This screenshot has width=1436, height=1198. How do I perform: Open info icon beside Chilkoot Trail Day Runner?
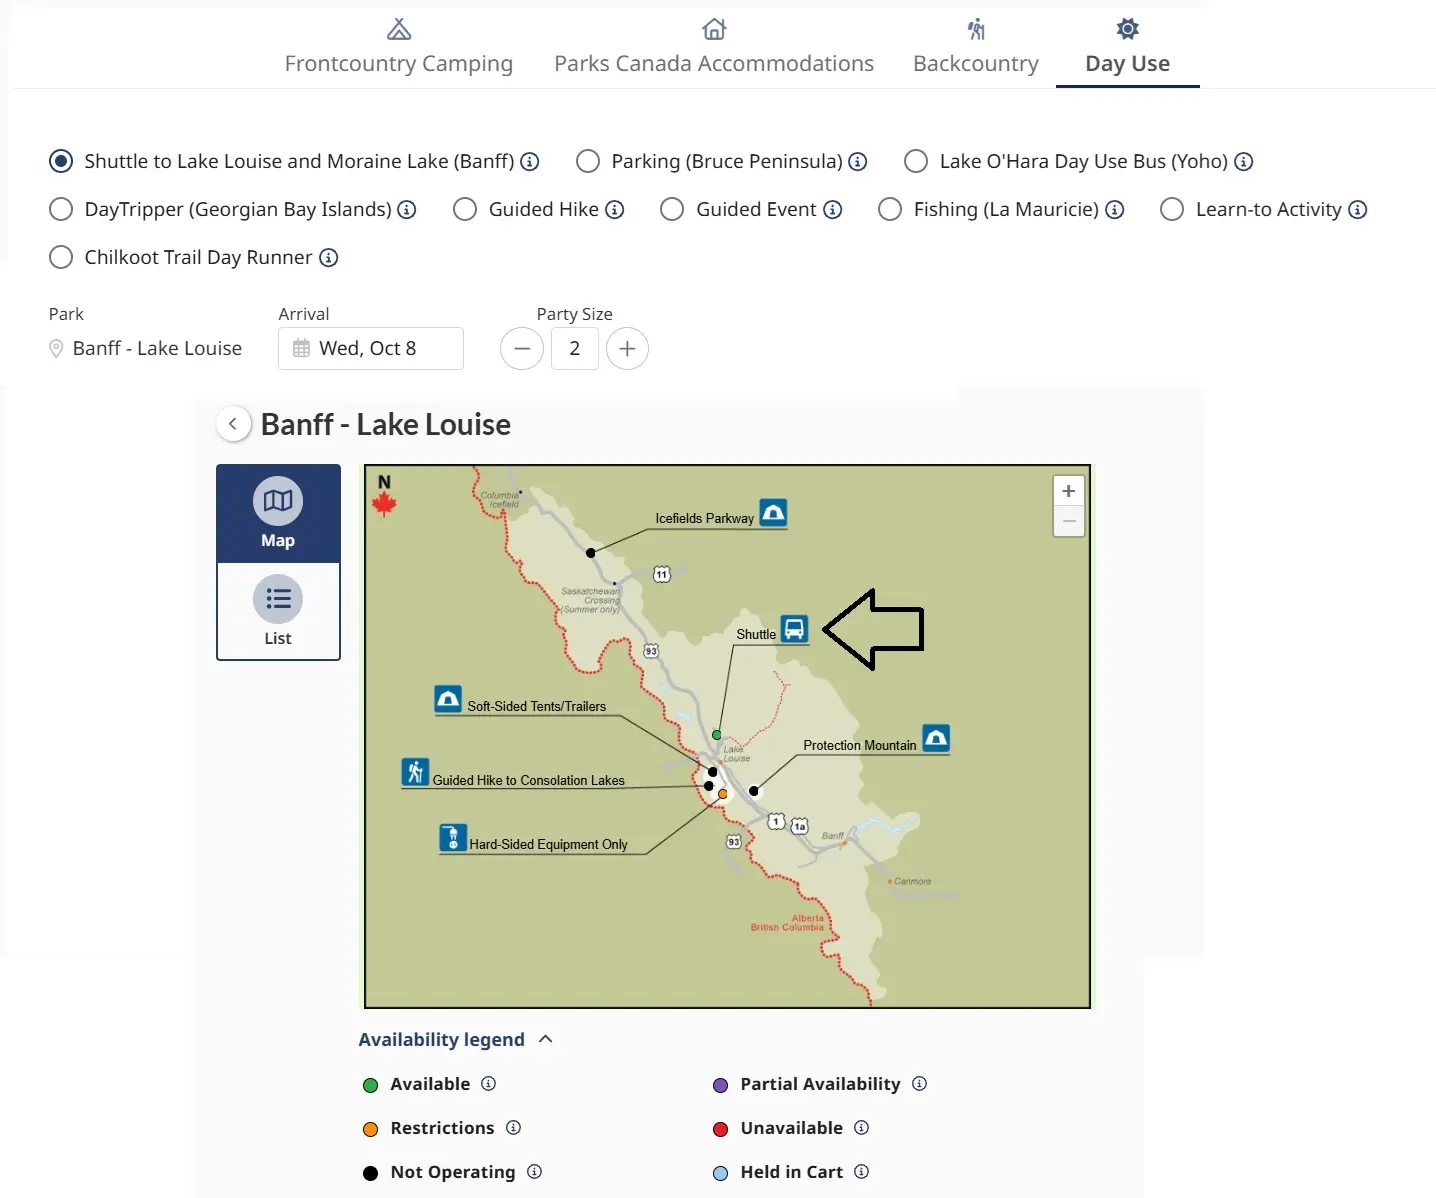point(329,257)
